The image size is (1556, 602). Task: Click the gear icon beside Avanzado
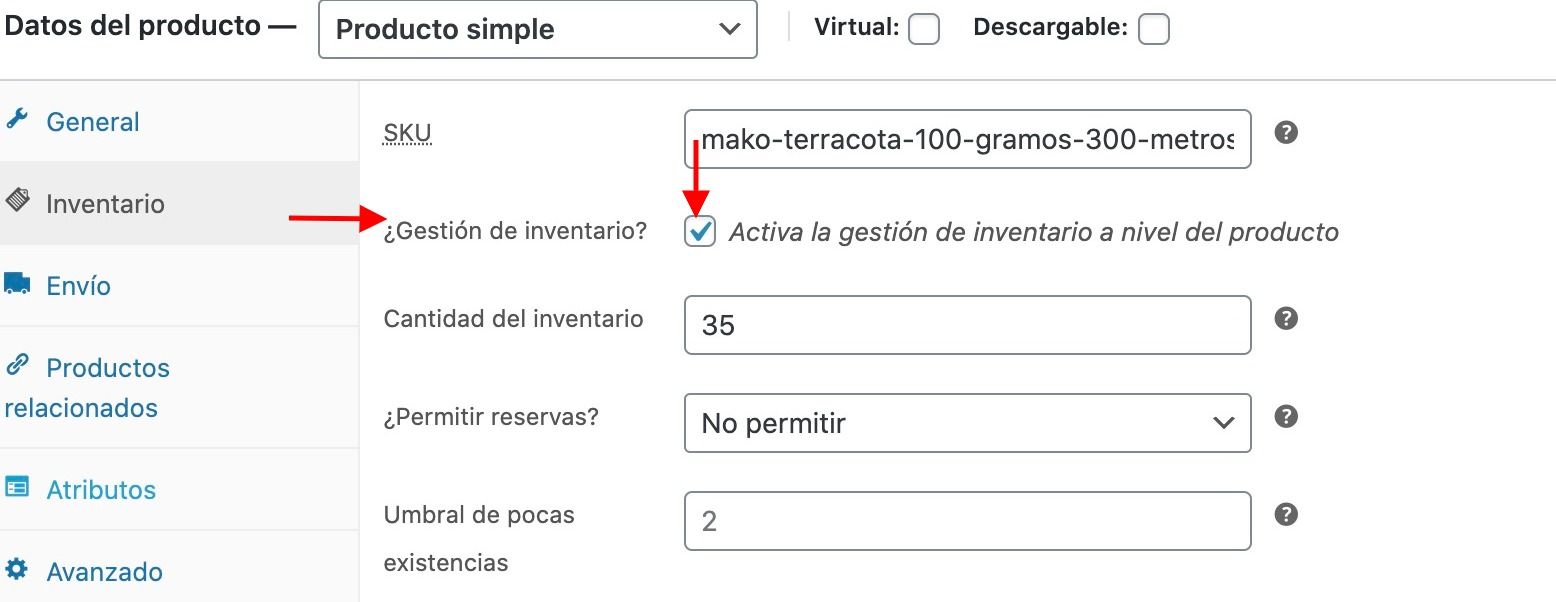[x=17, y=570]
